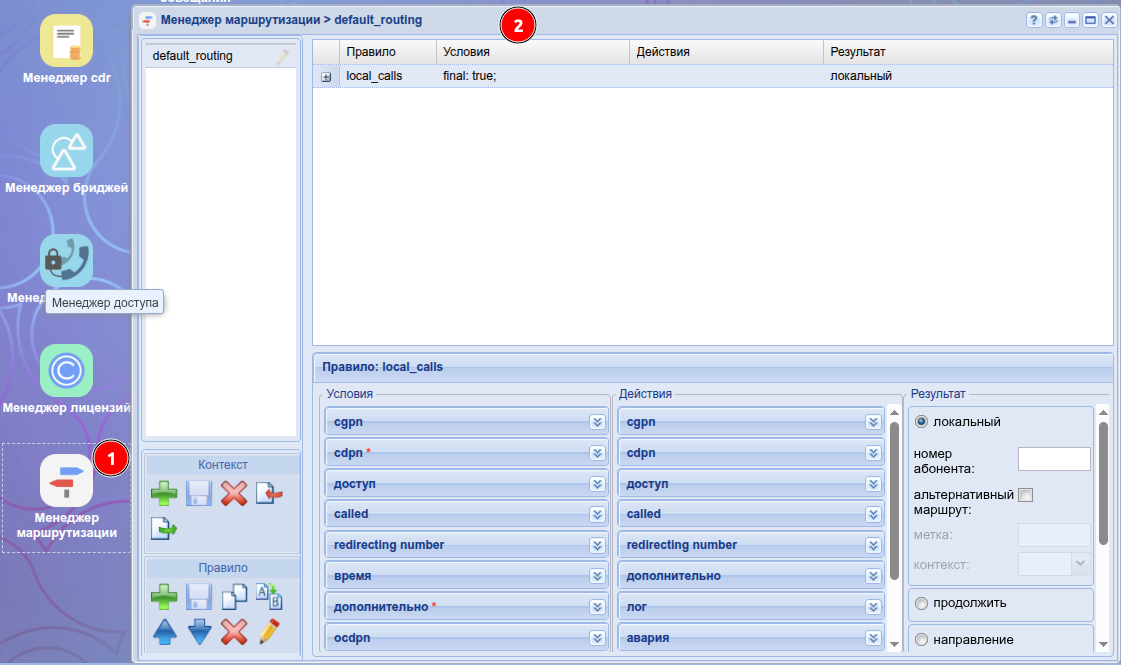This screenshot has height=665, width=1121.
Task: Add a new rule with green plus
Action: (x=164, y=596)
